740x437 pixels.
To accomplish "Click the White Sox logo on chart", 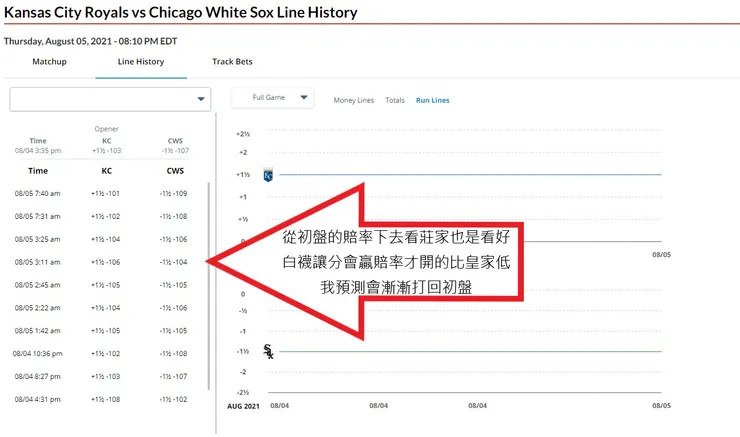I will pyautogui.click(x=268, y=351).
